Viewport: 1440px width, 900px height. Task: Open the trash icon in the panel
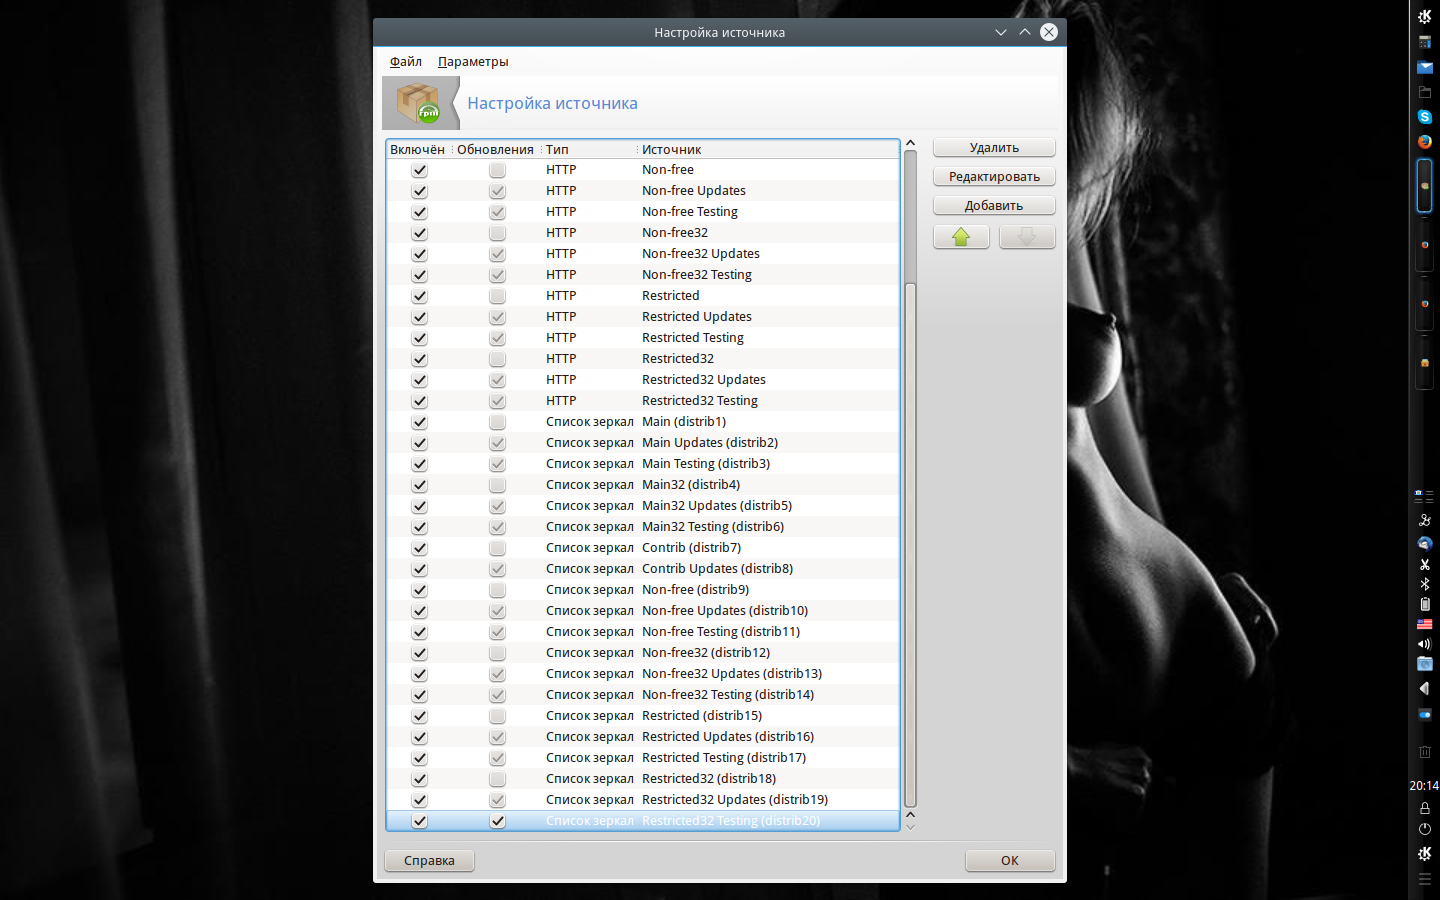(1424, 752)
